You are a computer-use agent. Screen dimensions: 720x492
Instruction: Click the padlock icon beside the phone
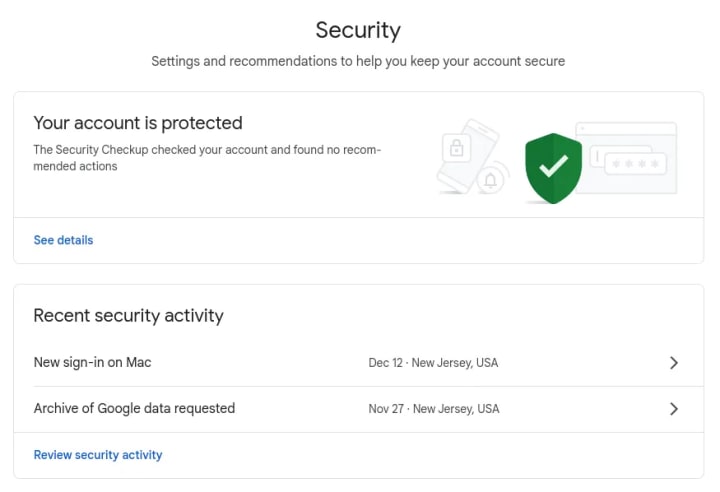(x=457, y=149)
